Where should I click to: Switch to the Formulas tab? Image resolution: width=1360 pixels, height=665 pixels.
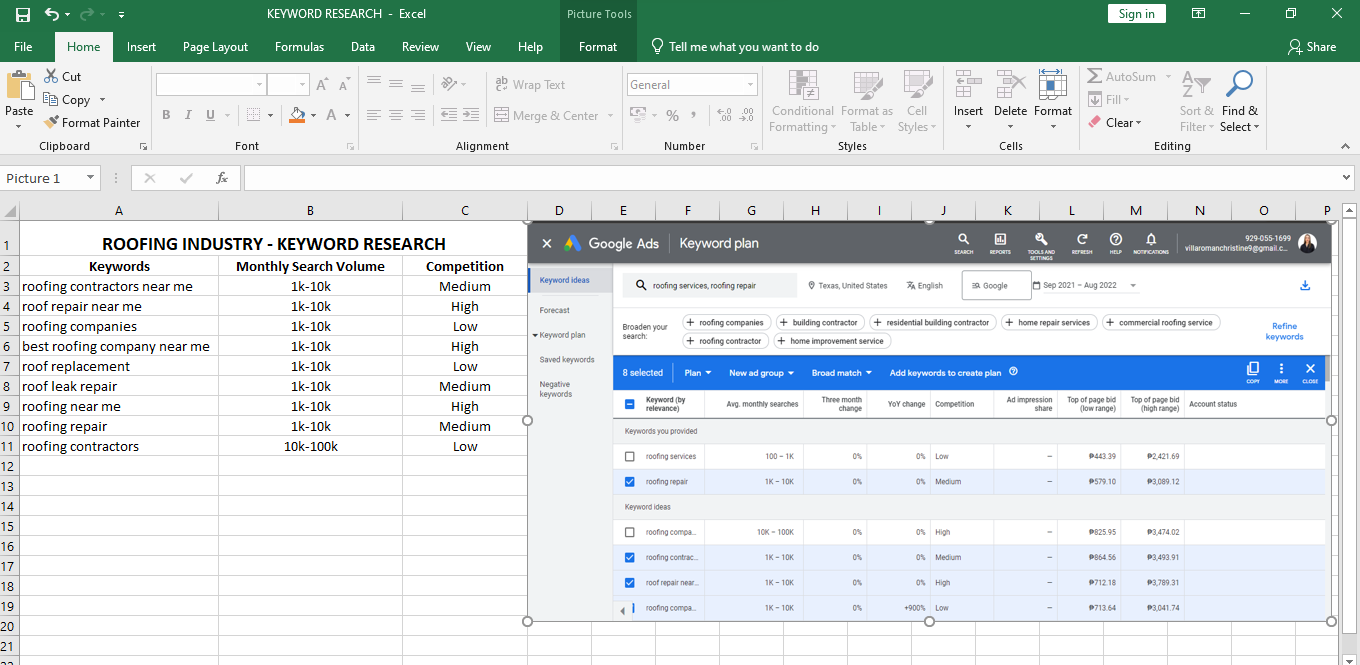point(299,46)
